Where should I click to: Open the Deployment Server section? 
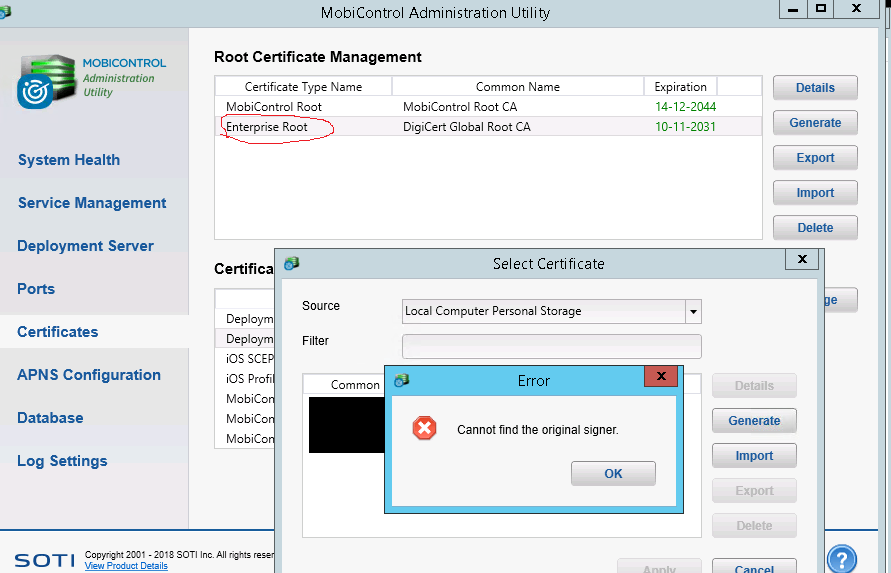(x=85, y=246)
